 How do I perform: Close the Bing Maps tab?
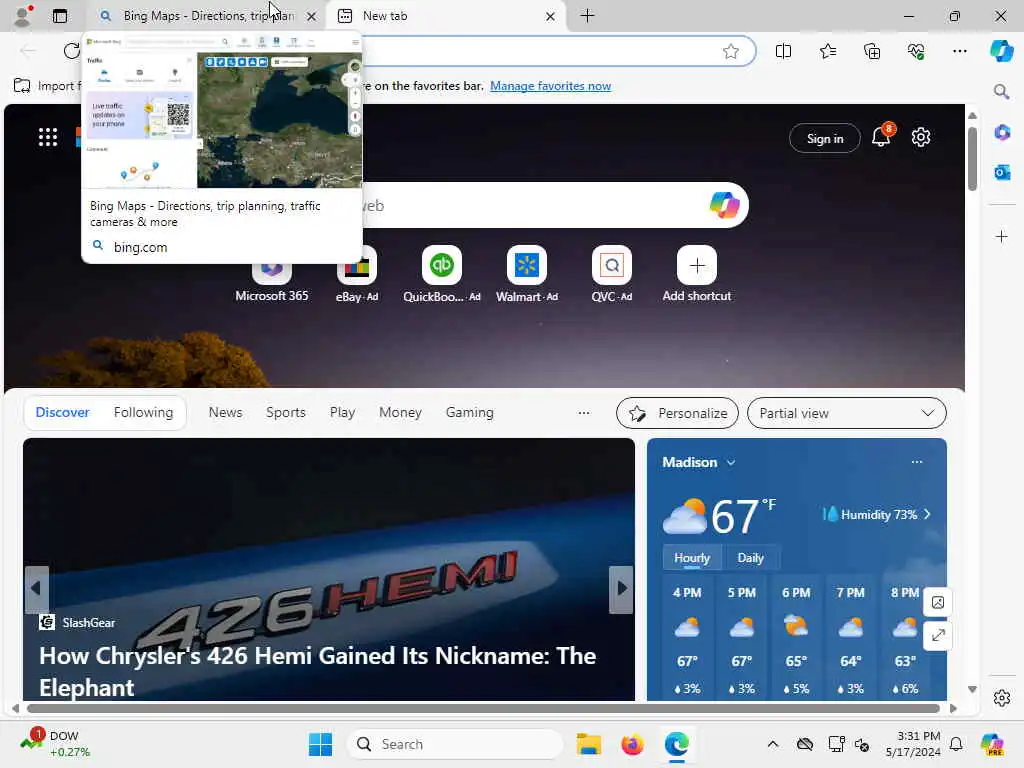pyautogui.click(x=312, y=16)
